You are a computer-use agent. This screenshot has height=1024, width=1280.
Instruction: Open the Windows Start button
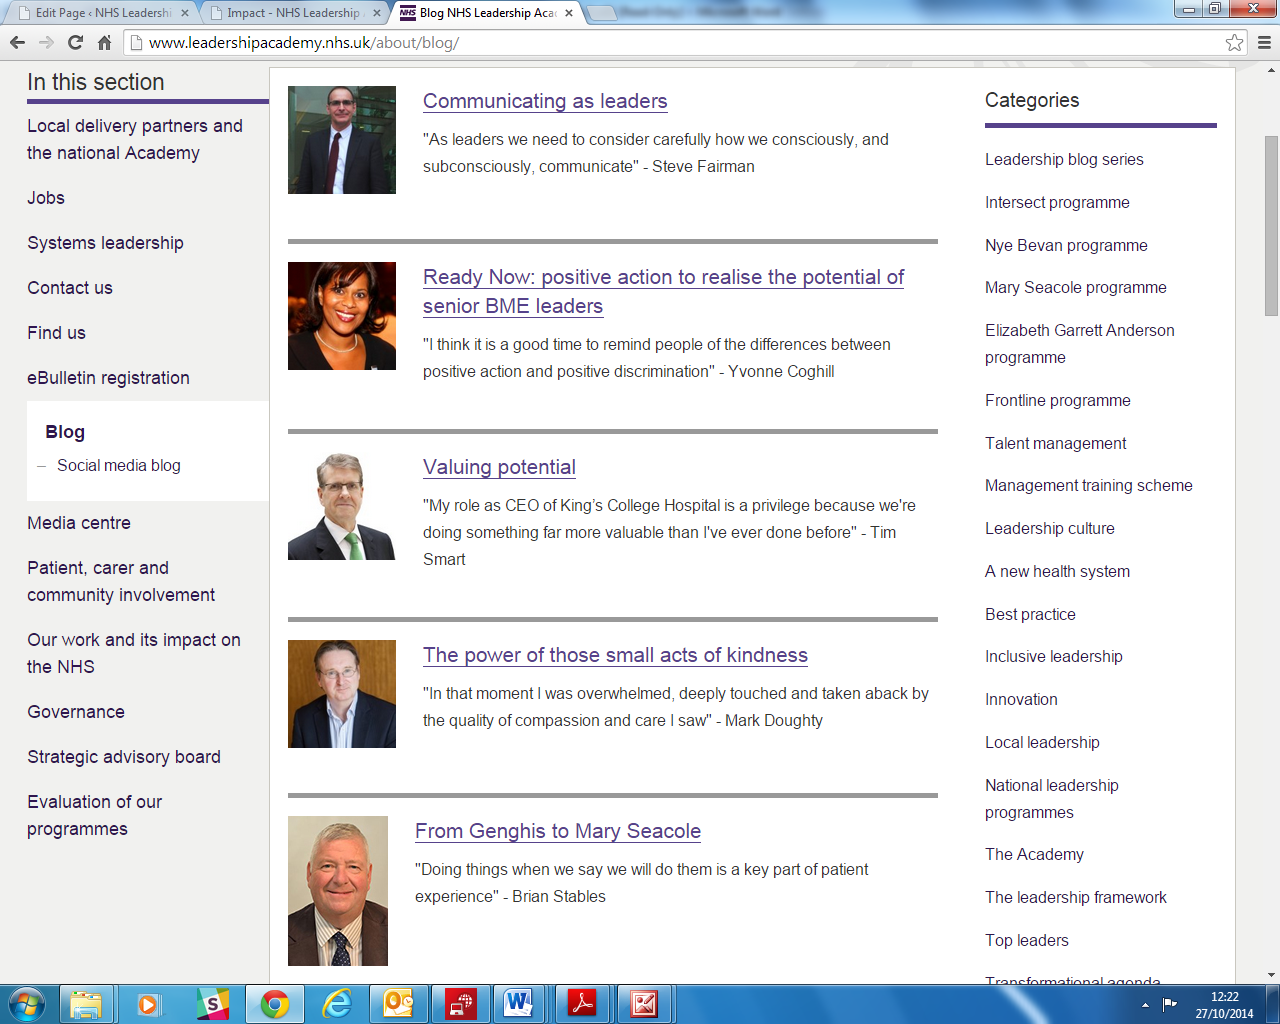[x=27, y=1004]
